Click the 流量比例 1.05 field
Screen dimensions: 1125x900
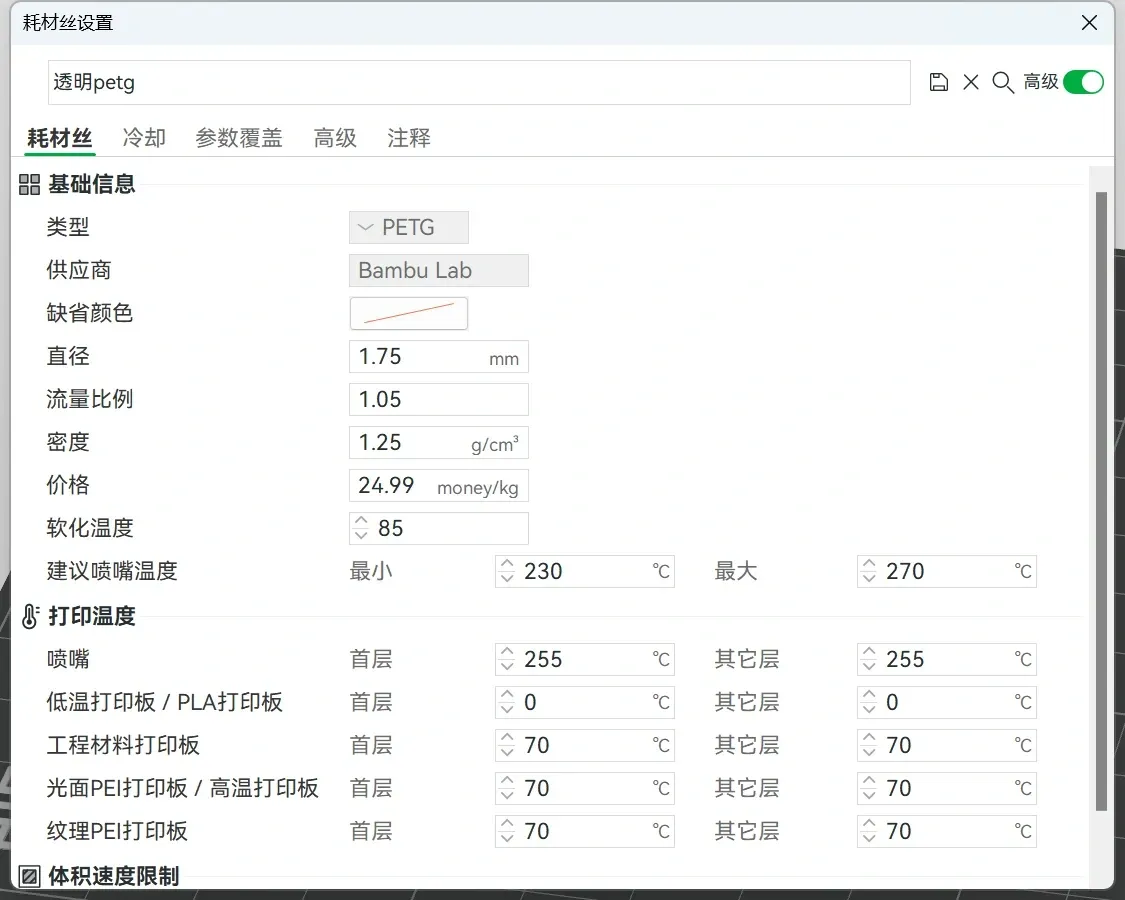[439, 400]
